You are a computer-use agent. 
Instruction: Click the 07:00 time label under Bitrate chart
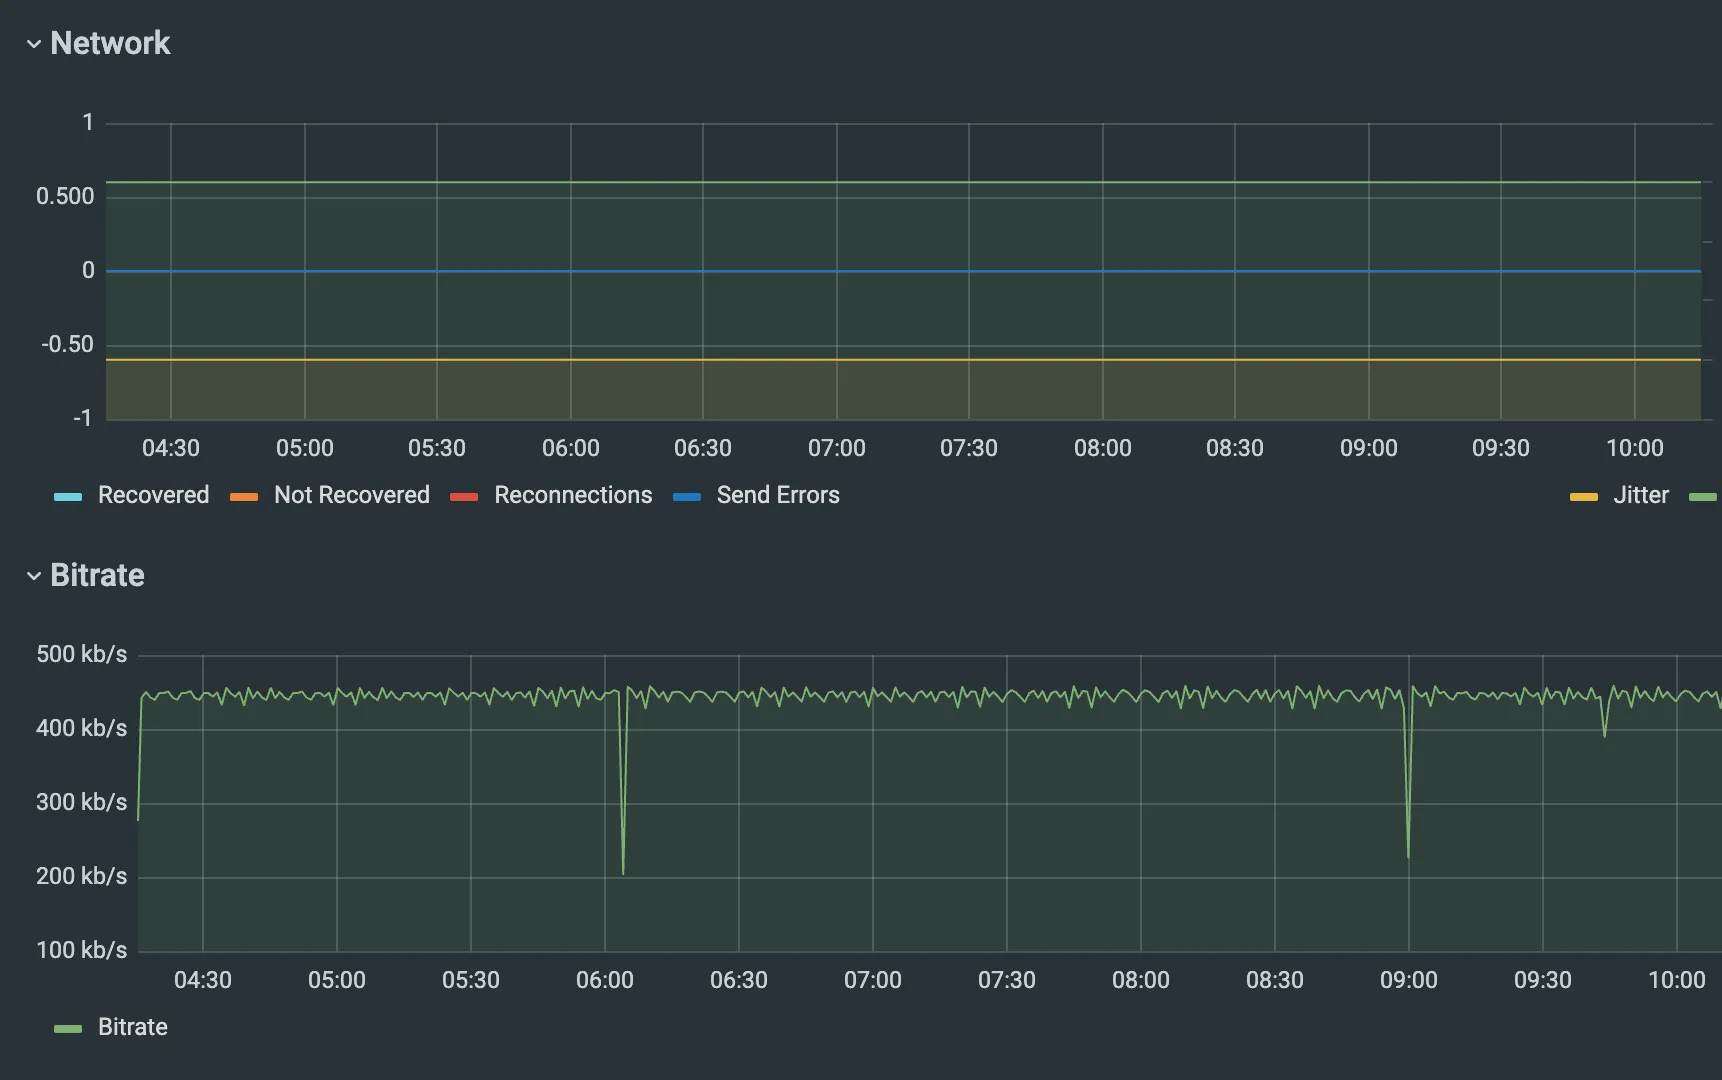pyautogui.click(x=873, y=980)
